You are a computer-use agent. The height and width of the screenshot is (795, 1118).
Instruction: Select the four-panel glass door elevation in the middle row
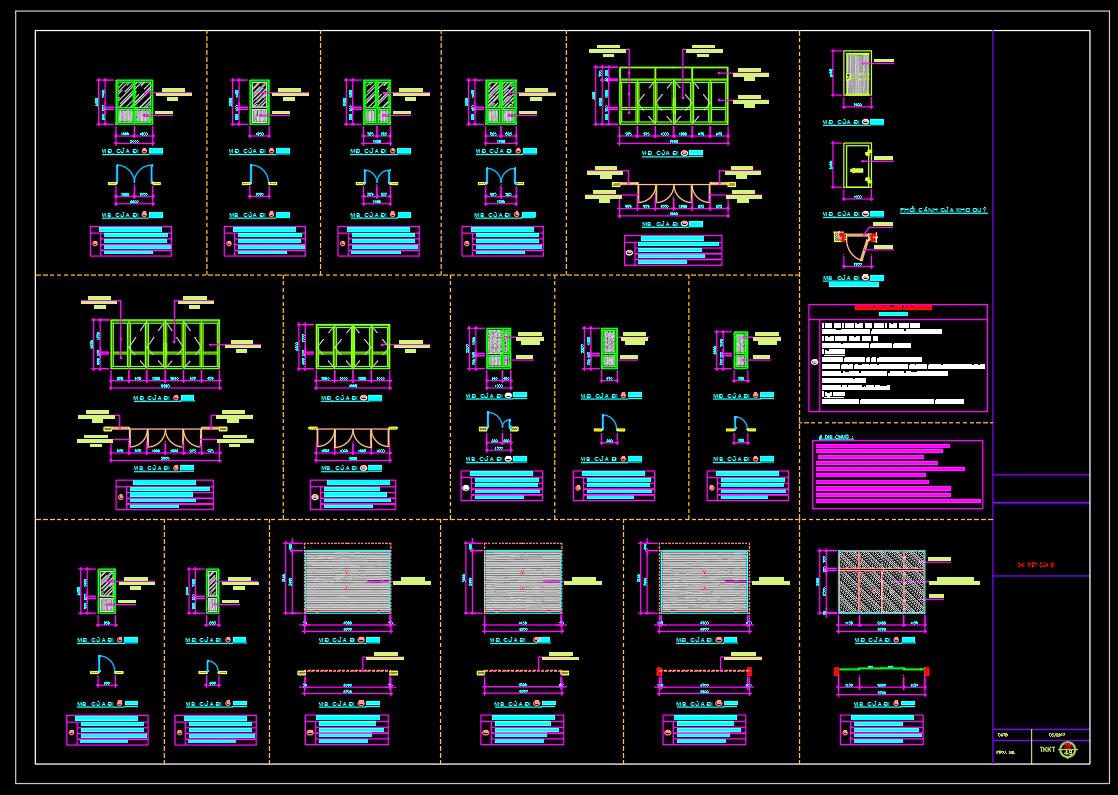coord(352,346)
